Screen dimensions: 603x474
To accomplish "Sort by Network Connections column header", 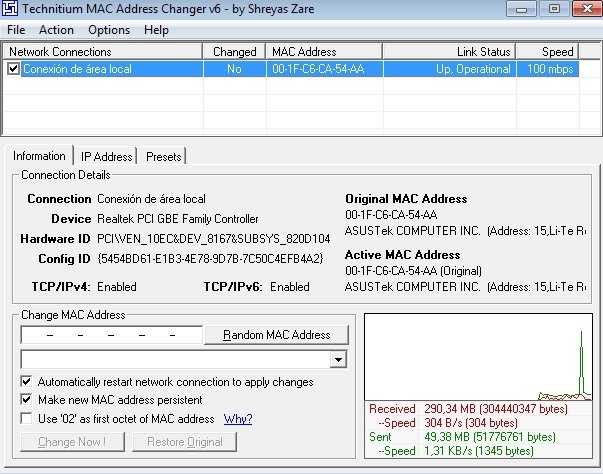I will click(103, 52).
